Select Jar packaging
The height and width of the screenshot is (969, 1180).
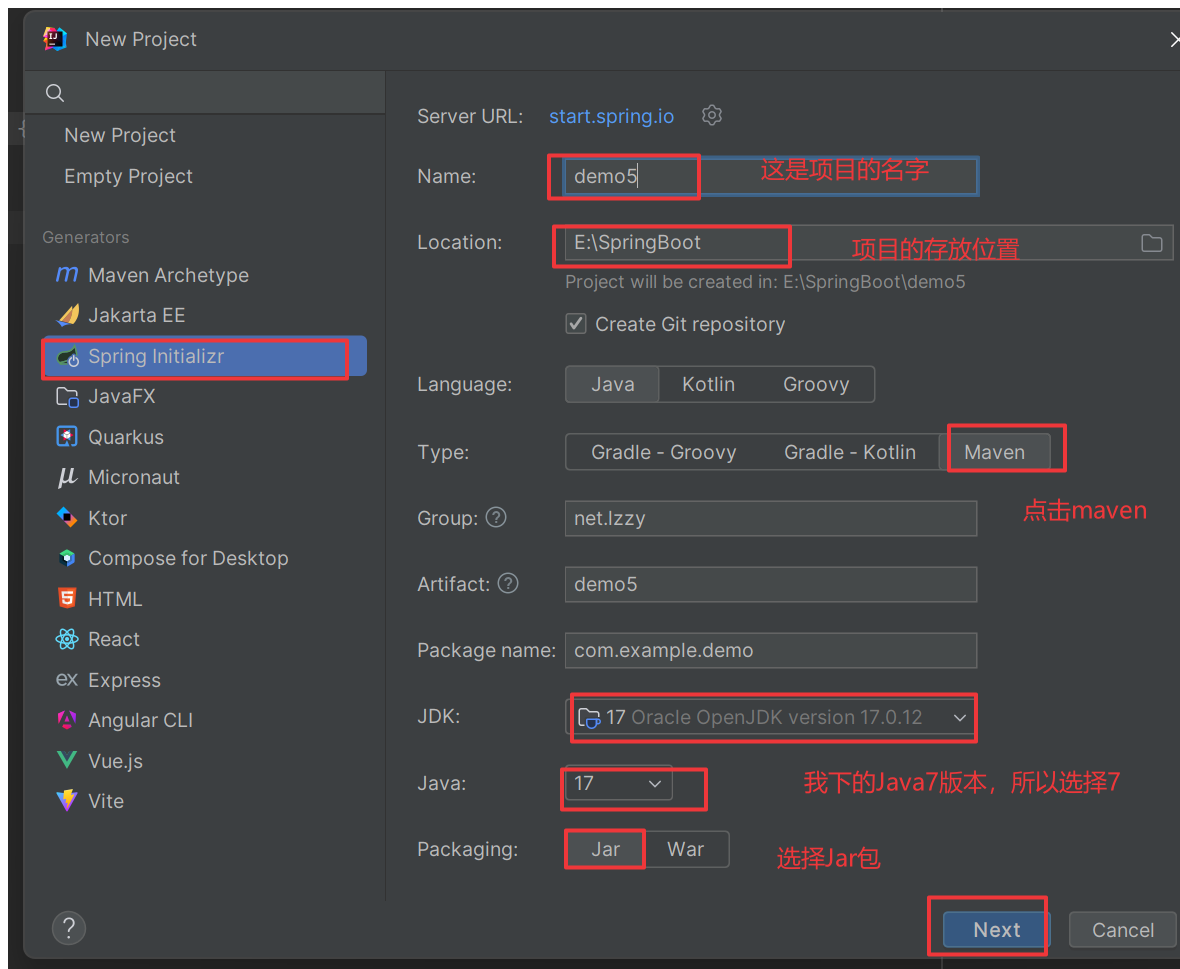click(605, 849)
